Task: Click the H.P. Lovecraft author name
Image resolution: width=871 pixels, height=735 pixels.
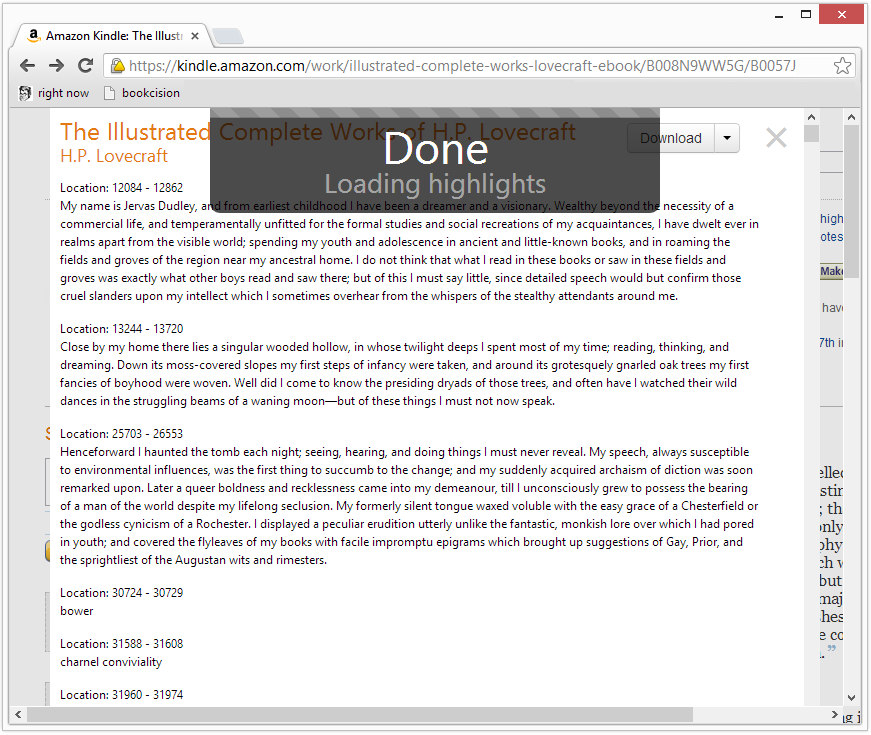Action: pyautogui.click(x=114, y=156)
